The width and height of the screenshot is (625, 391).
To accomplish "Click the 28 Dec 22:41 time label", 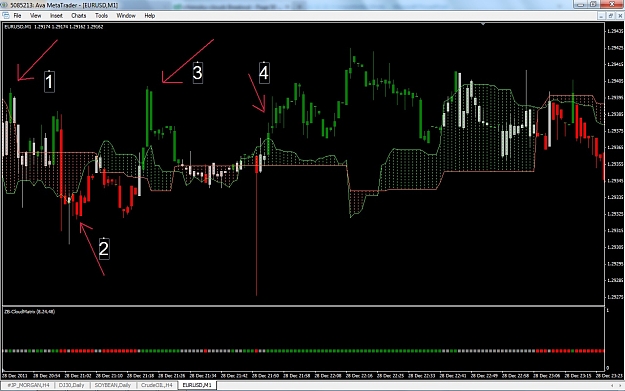I will click(453, 376).
